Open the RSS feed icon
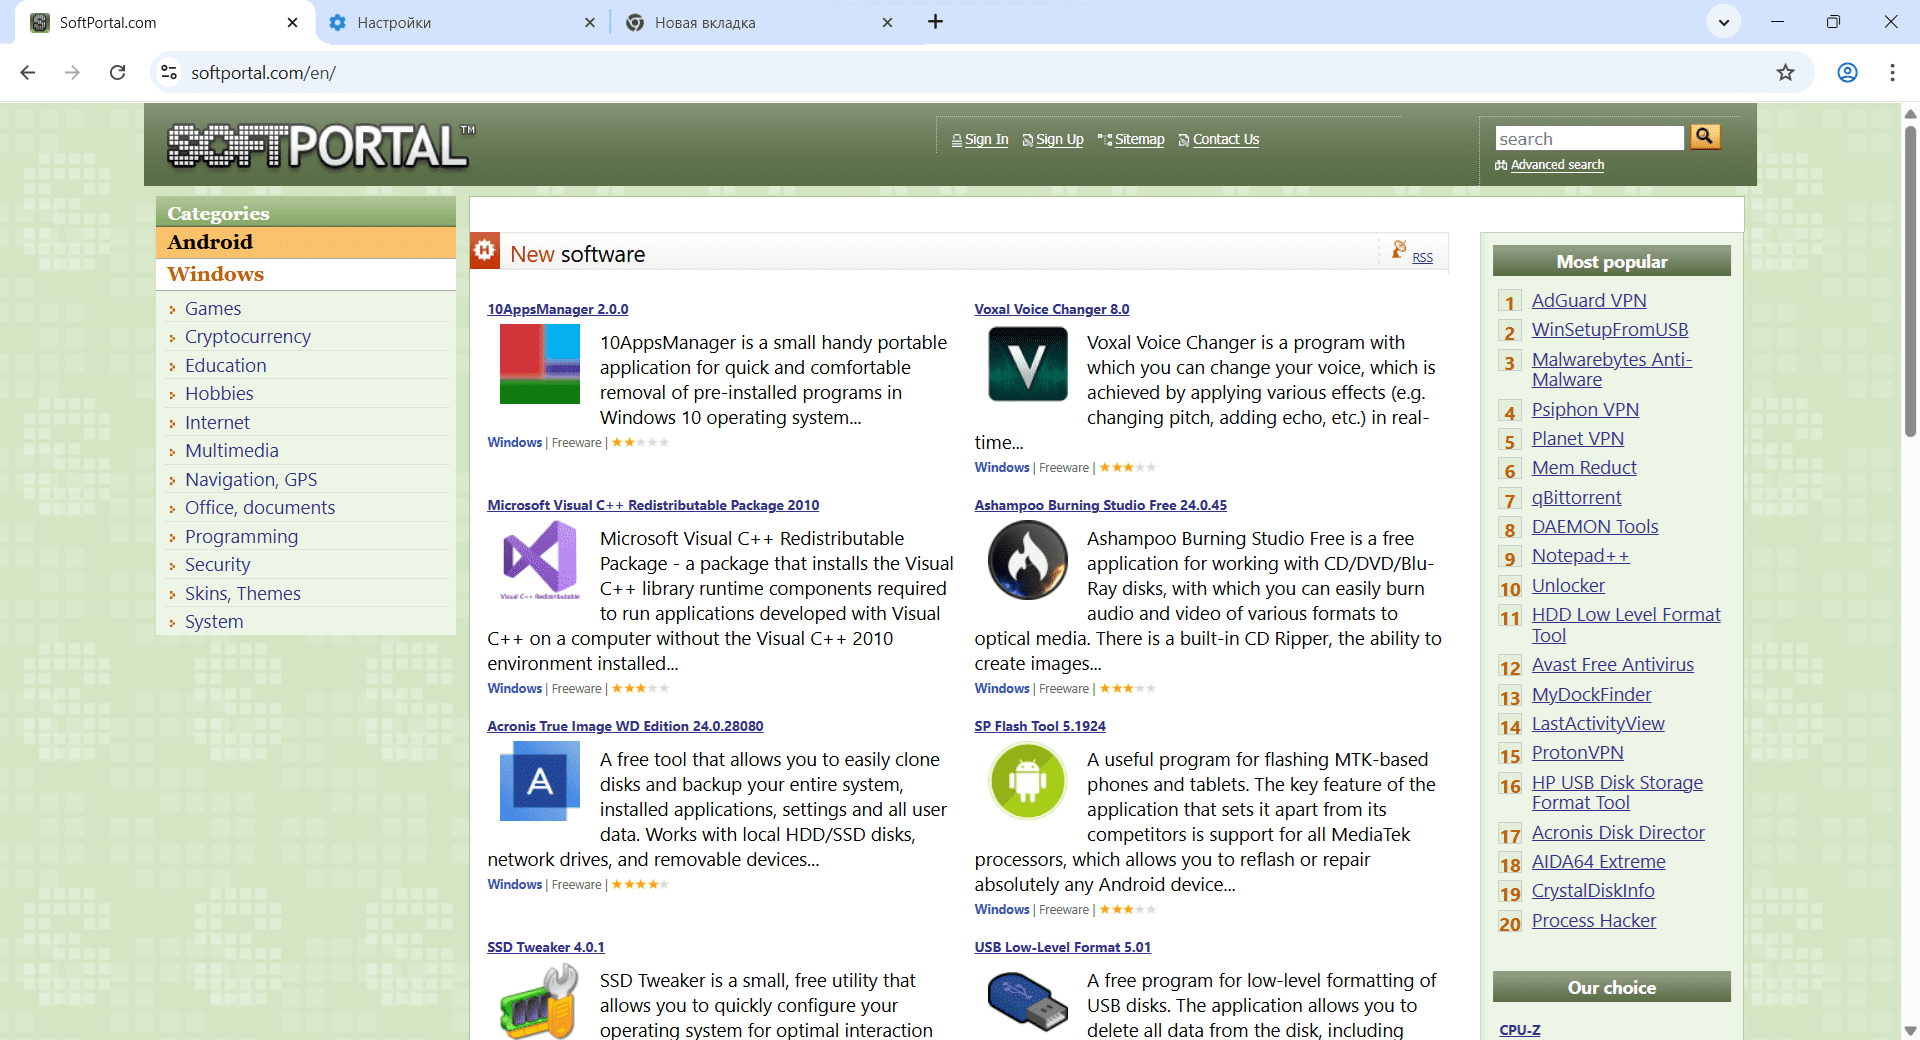This screenshot has width=1920, height=1040. coord(1399,249)
